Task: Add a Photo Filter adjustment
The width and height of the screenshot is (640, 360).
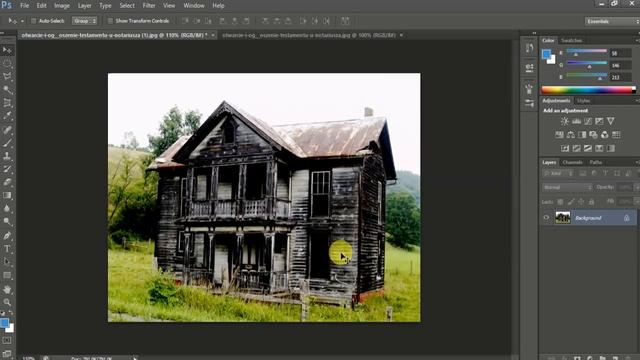Action: tap(593, 135)
